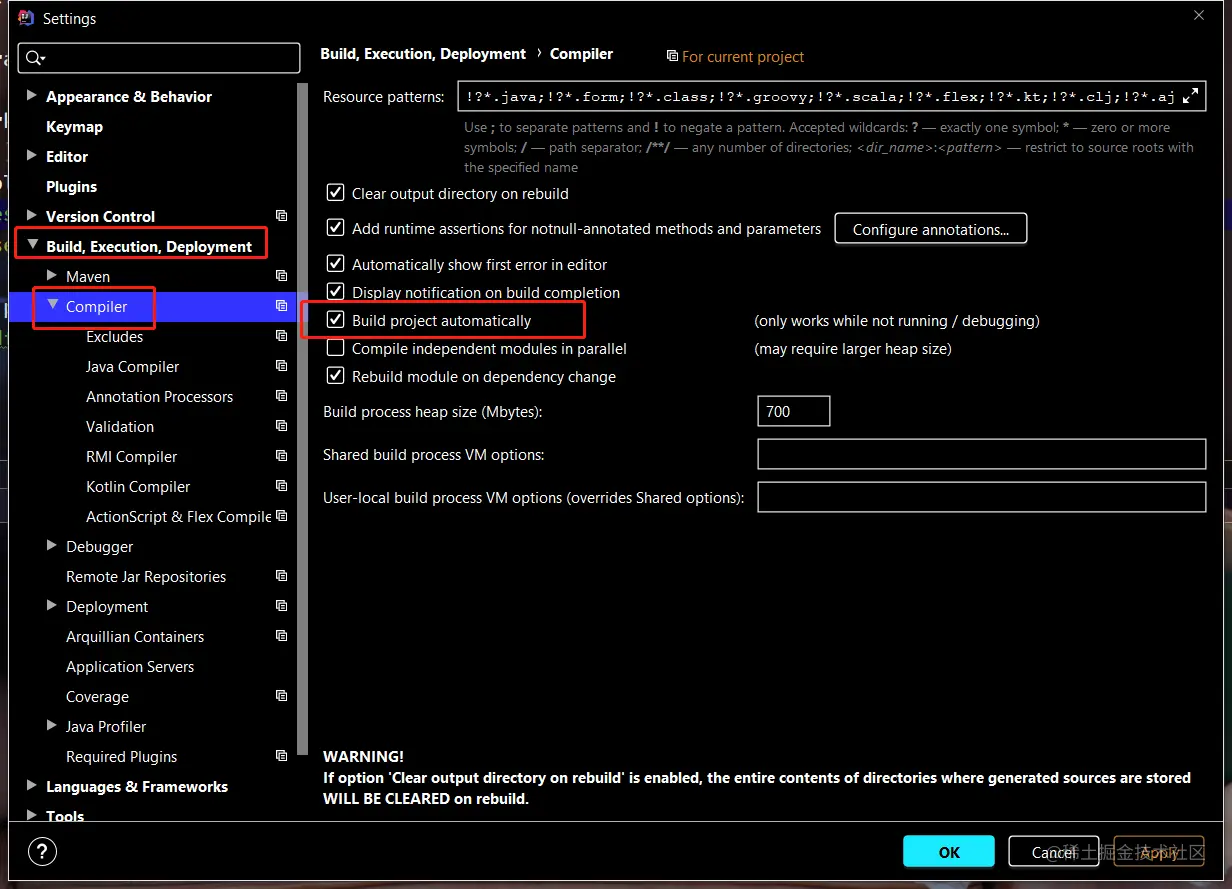The image size is (1232, 889).
Task: Click the Build process heap size field
Action: click(794, 411)
